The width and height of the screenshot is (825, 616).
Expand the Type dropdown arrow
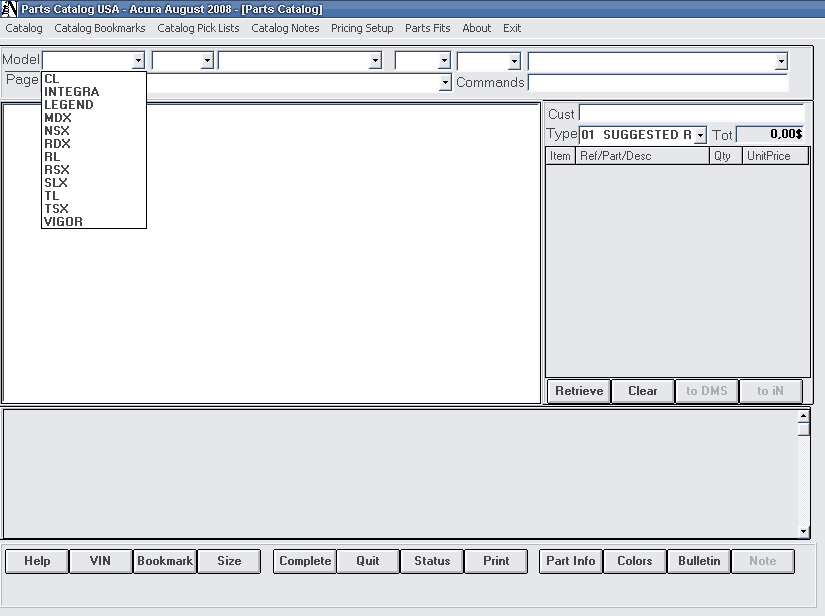click(x=700, y=135)
